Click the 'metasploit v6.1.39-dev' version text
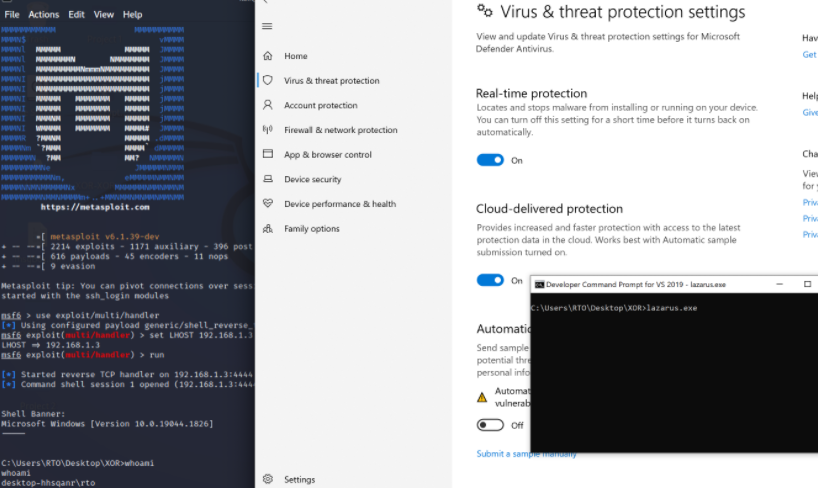The height and width of the screenshot is (488, 818). pos(105,236)
